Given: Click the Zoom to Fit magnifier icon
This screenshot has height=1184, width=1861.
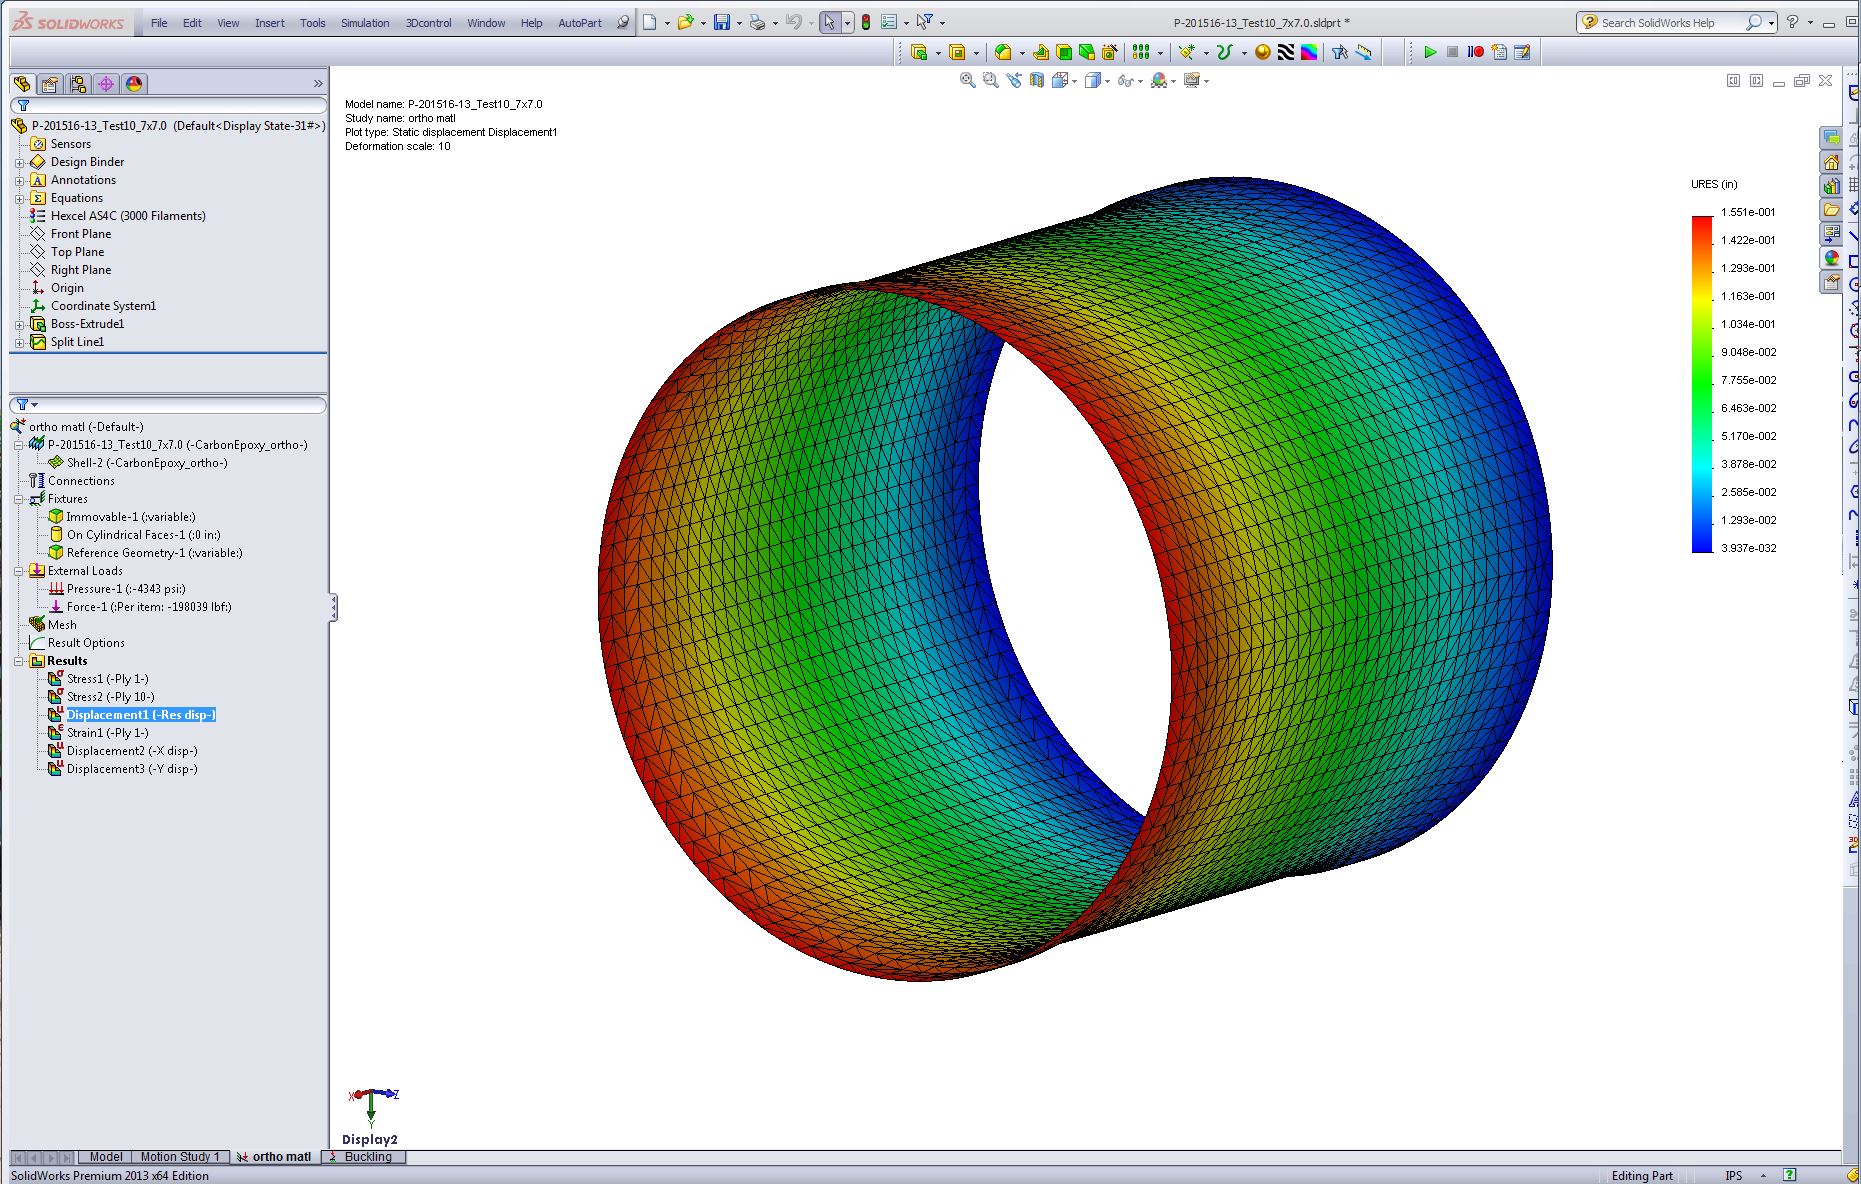Looking at the screenshot, I should tap(967, 80).
